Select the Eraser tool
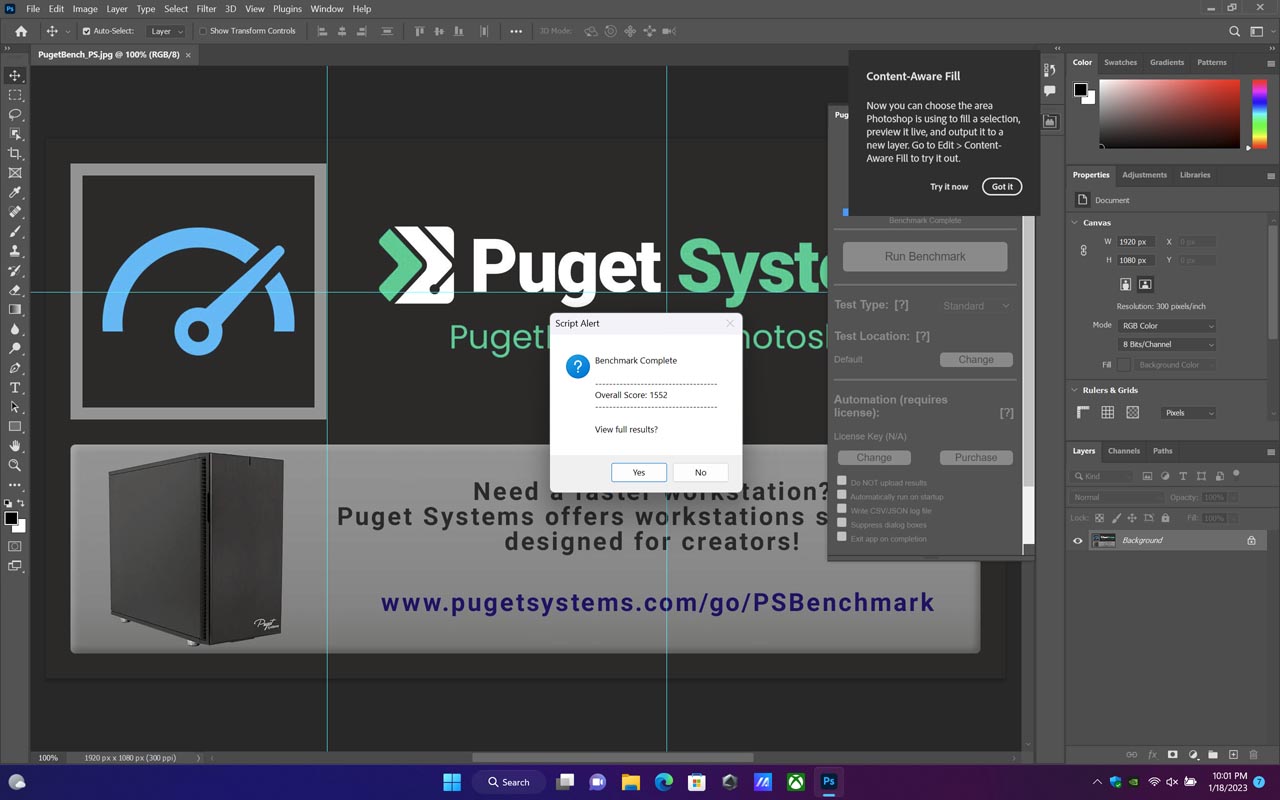 [15, 290]
